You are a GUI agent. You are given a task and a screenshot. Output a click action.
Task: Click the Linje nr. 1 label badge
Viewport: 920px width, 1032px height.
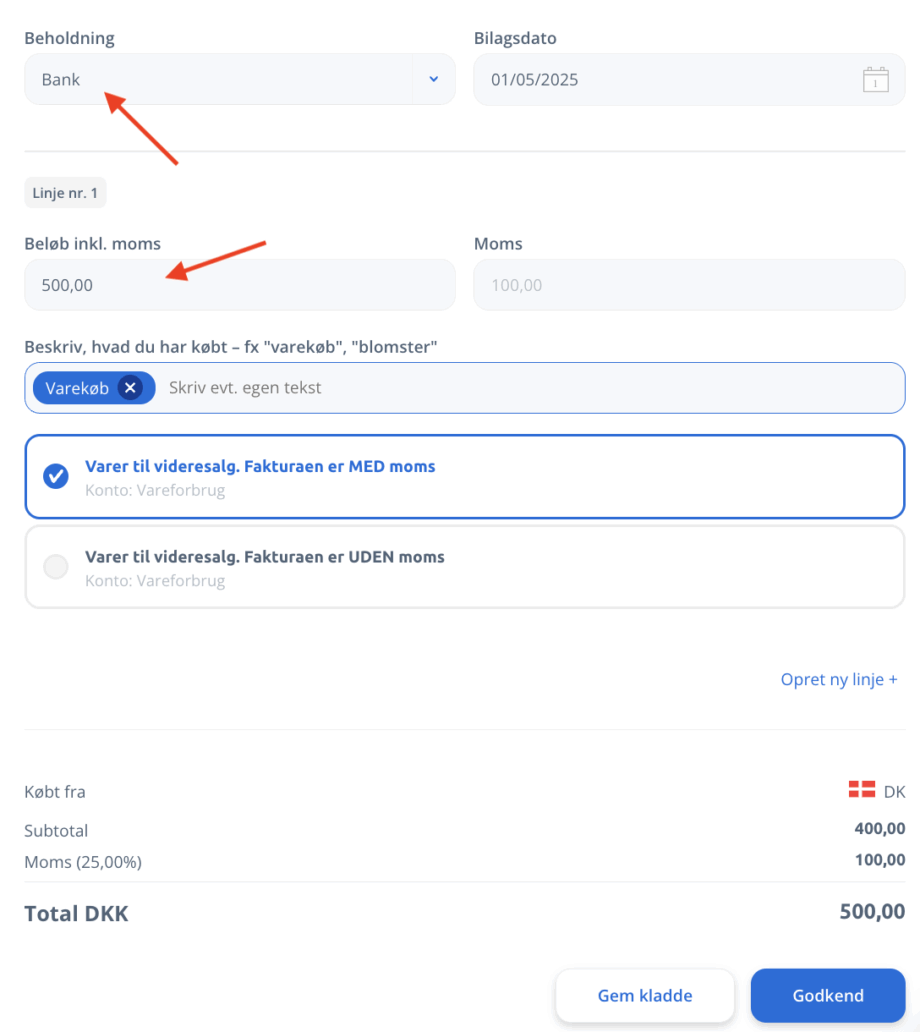coord(65,193)
